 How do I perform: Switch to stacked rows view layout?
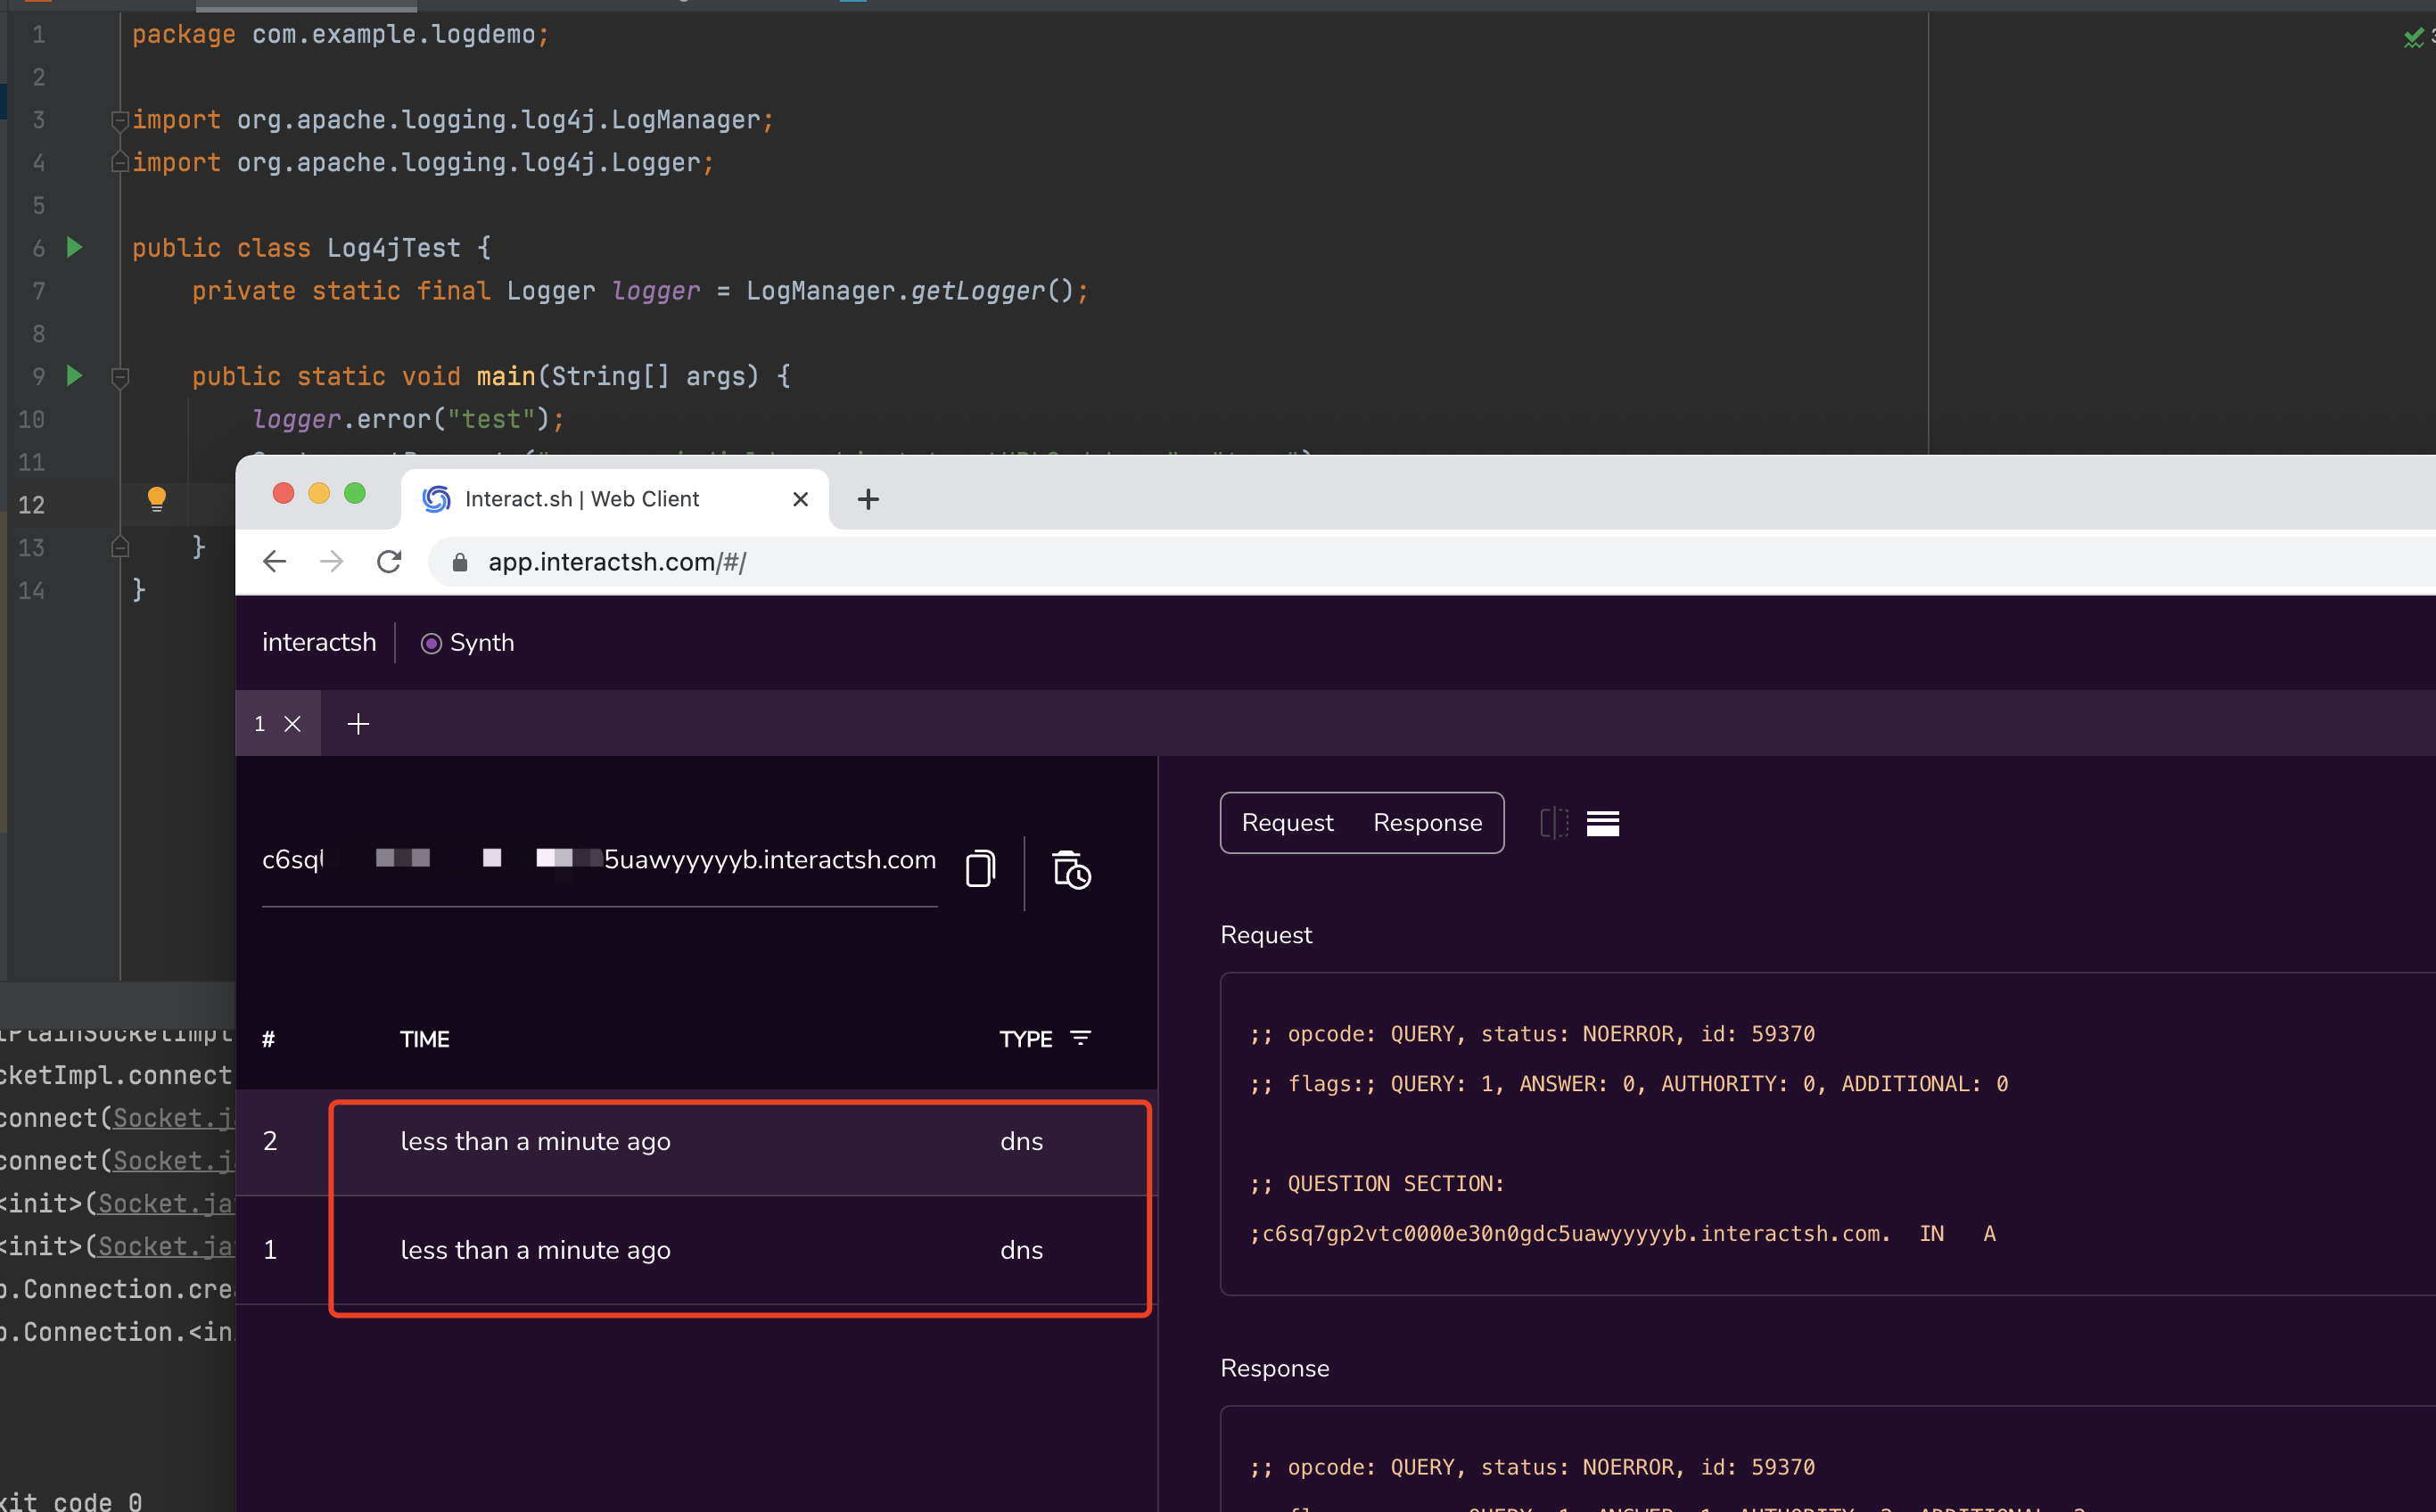tap(1602, 823)
